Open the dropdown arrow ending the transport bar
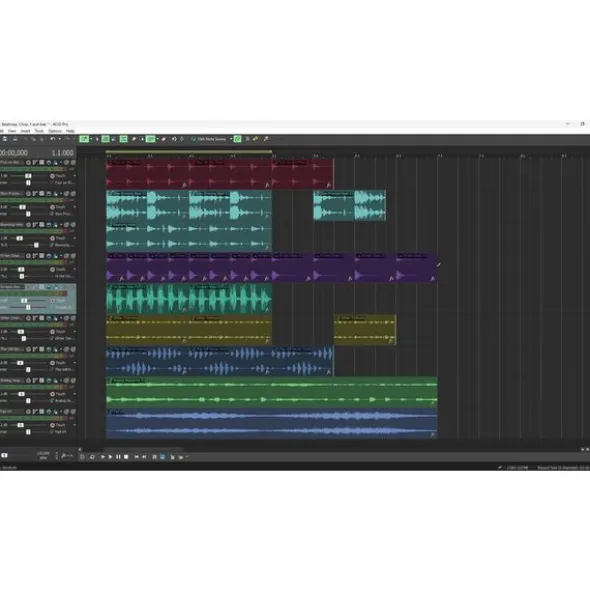Image resolution: width=590 pixels, height=591 pixels. coord(187,457)
